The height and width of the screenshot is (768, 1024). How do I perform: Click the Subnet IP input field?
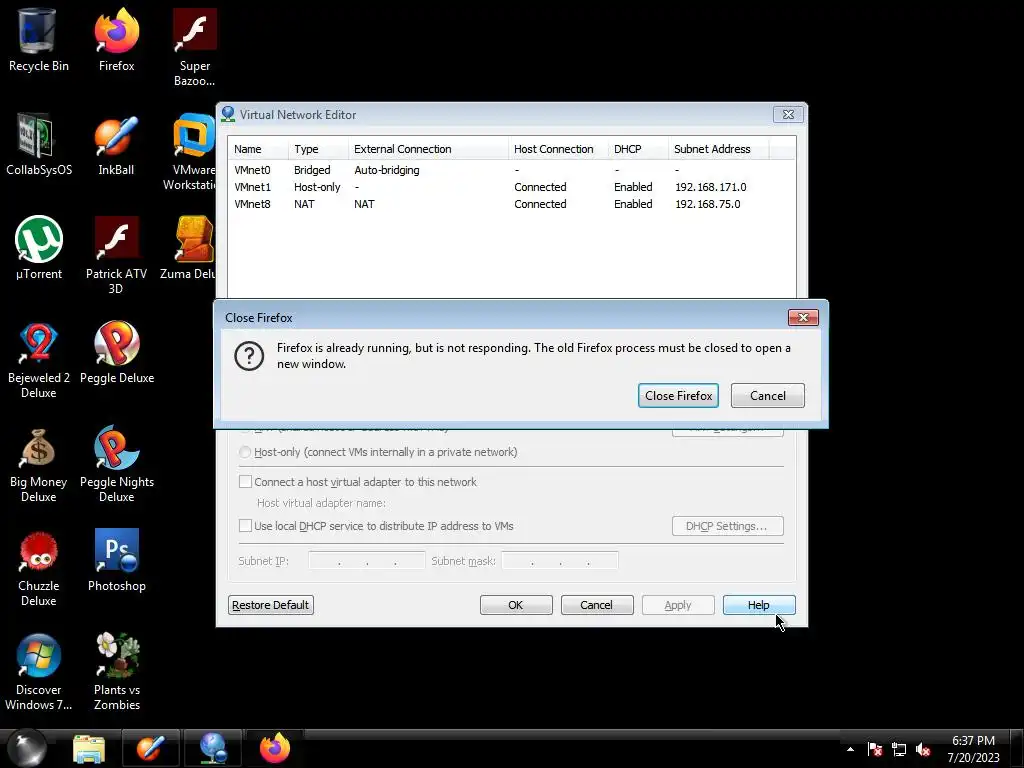(x=366, y=561)
